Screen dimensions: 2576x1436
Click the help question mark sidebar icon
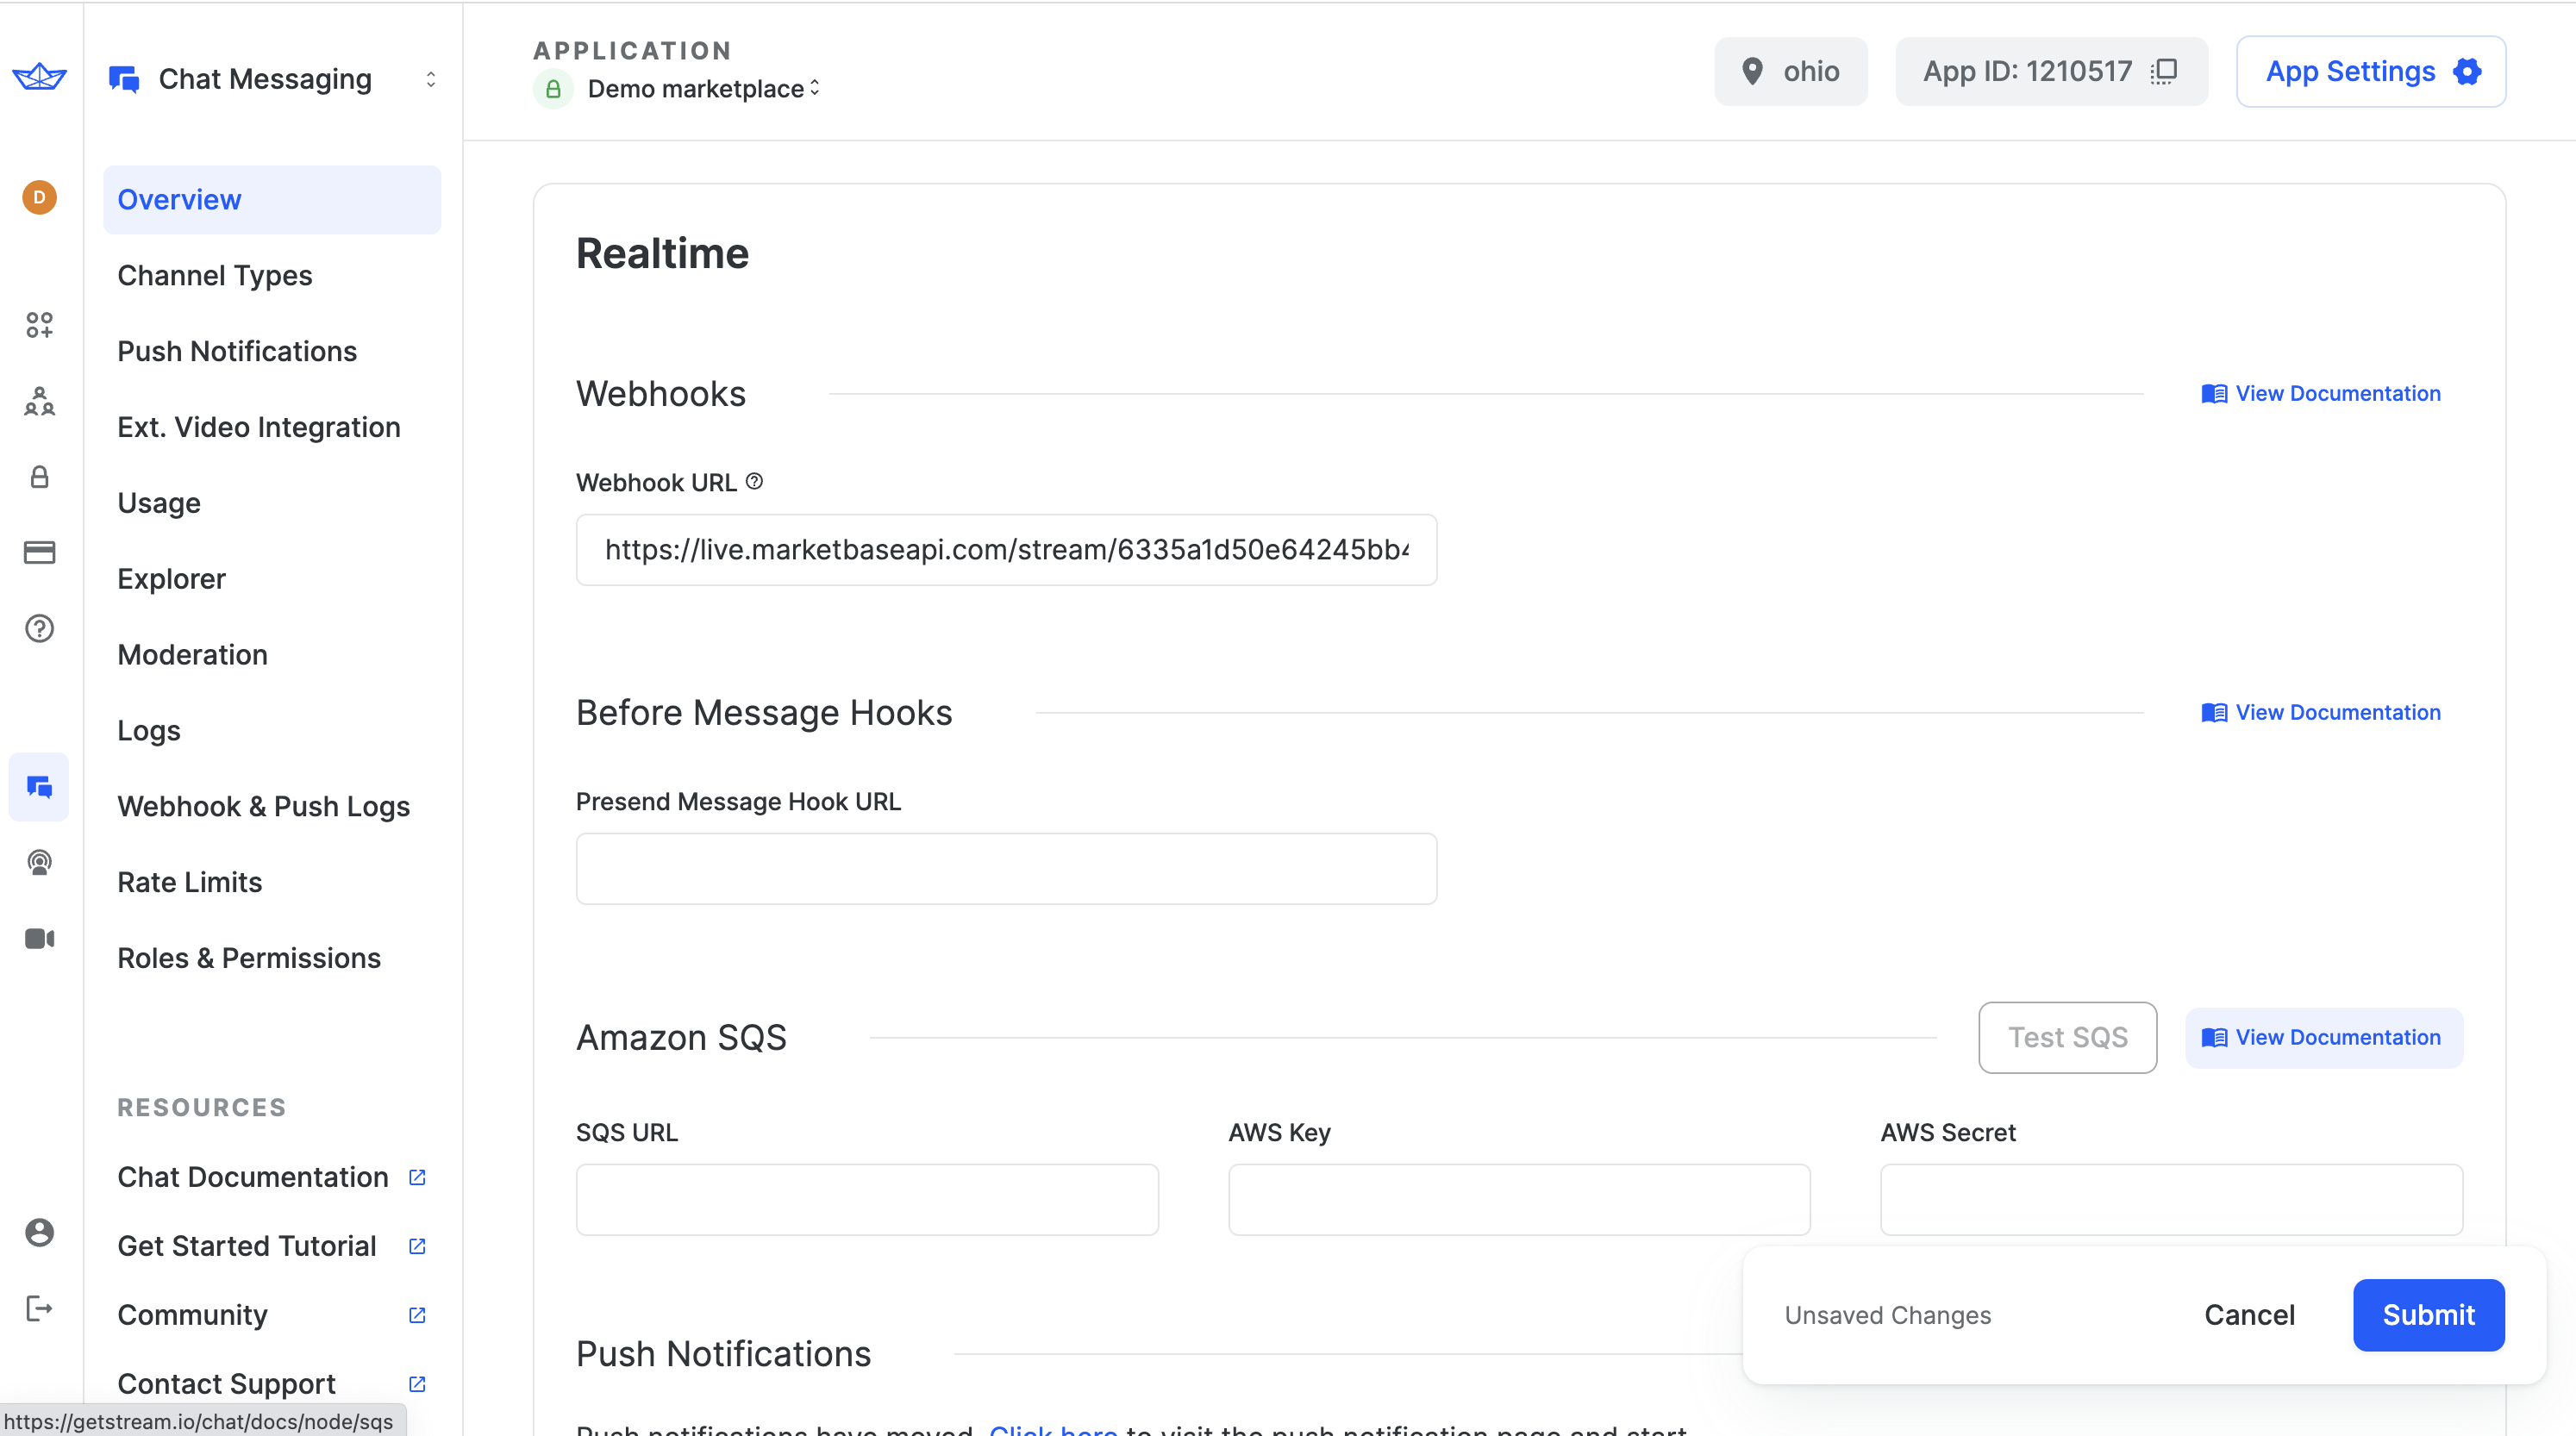tap(39, 628)
